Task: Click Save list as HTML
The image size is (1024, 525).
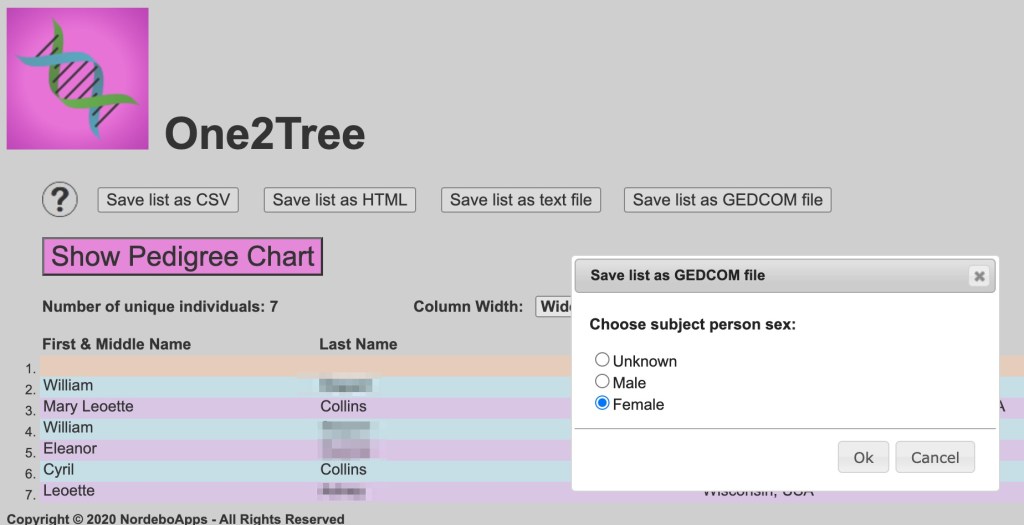Action: pos(339,200)
